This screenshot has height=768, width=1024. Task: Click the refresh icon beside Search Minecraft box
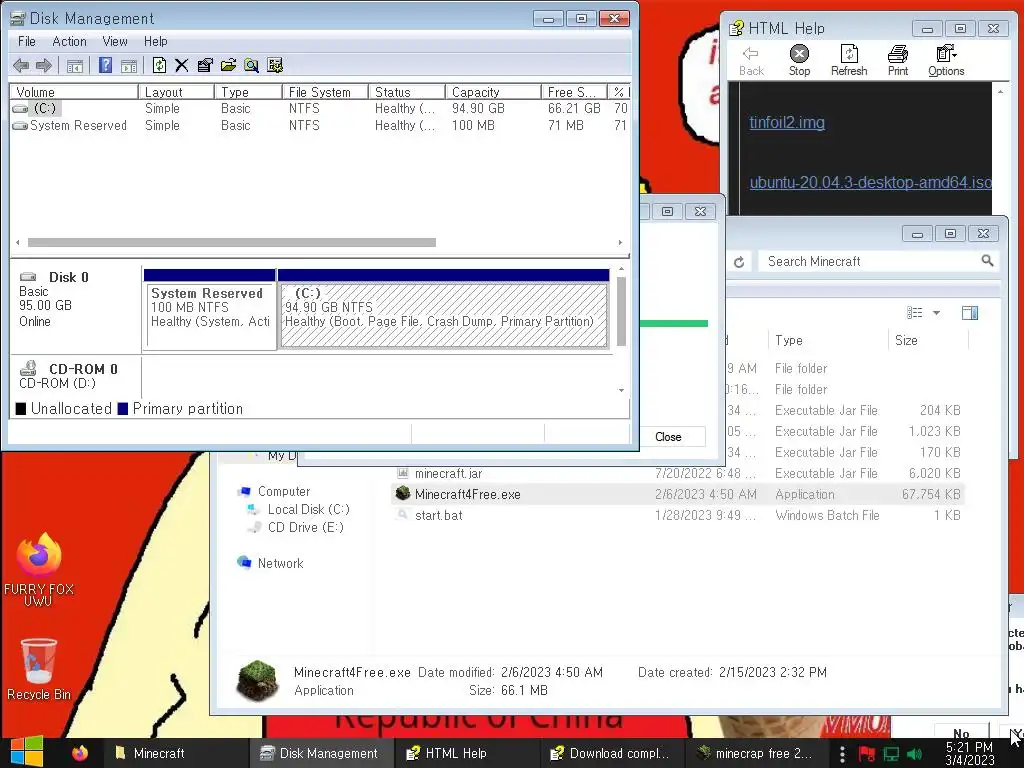[x=739, y=262]
